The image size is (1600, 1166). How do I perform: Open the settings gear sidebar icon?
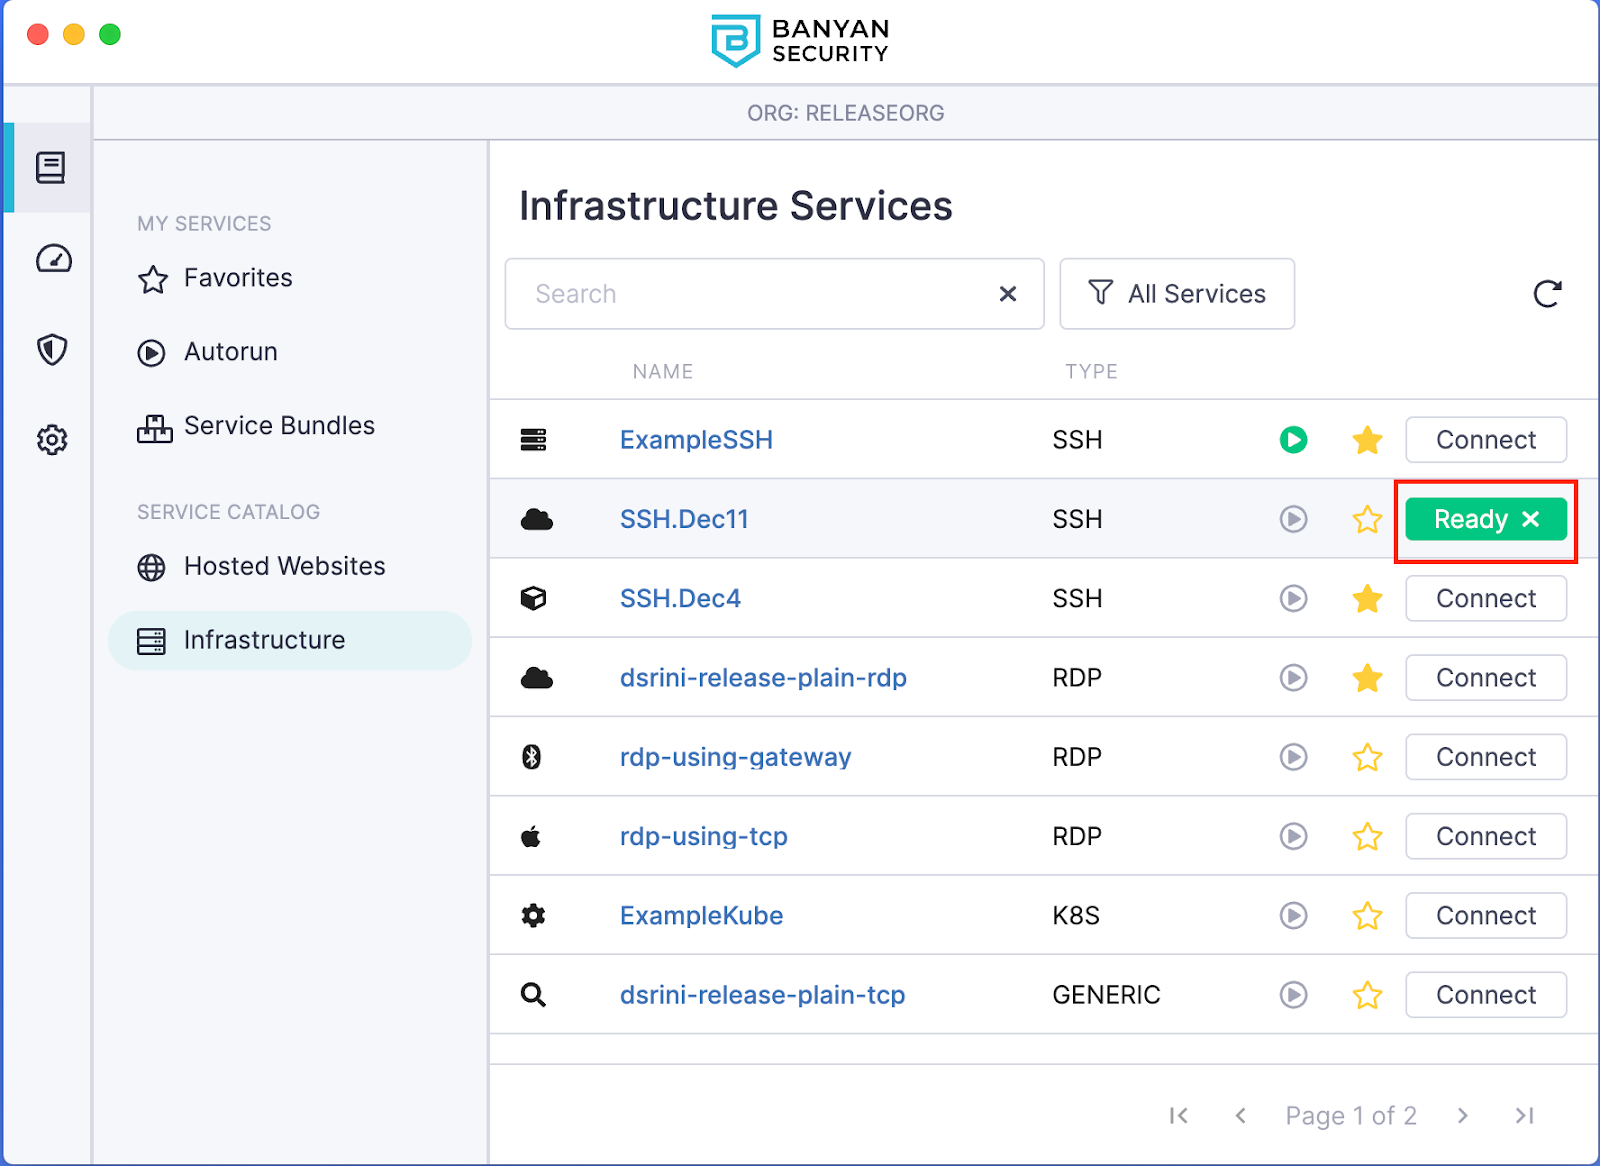tap(52, 439)
